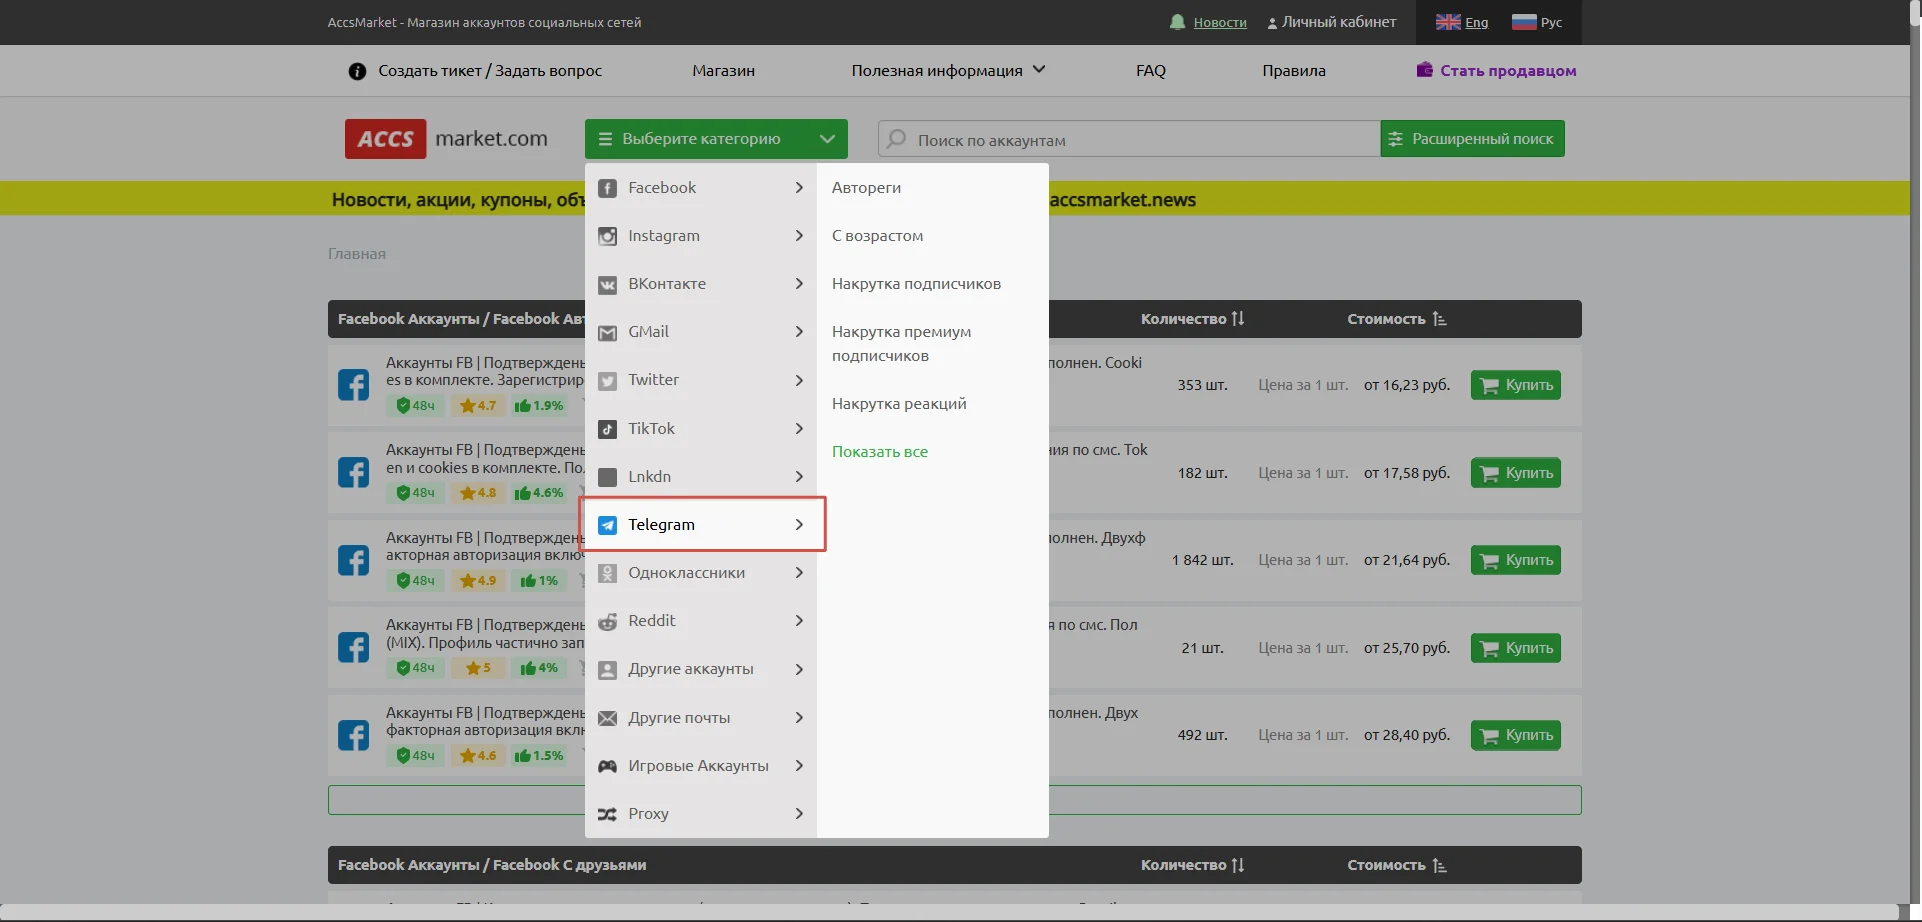Sort first table by Количество
This screenshot has width=1922, height=922.
pyautogui.click(x=1193, y=319)
